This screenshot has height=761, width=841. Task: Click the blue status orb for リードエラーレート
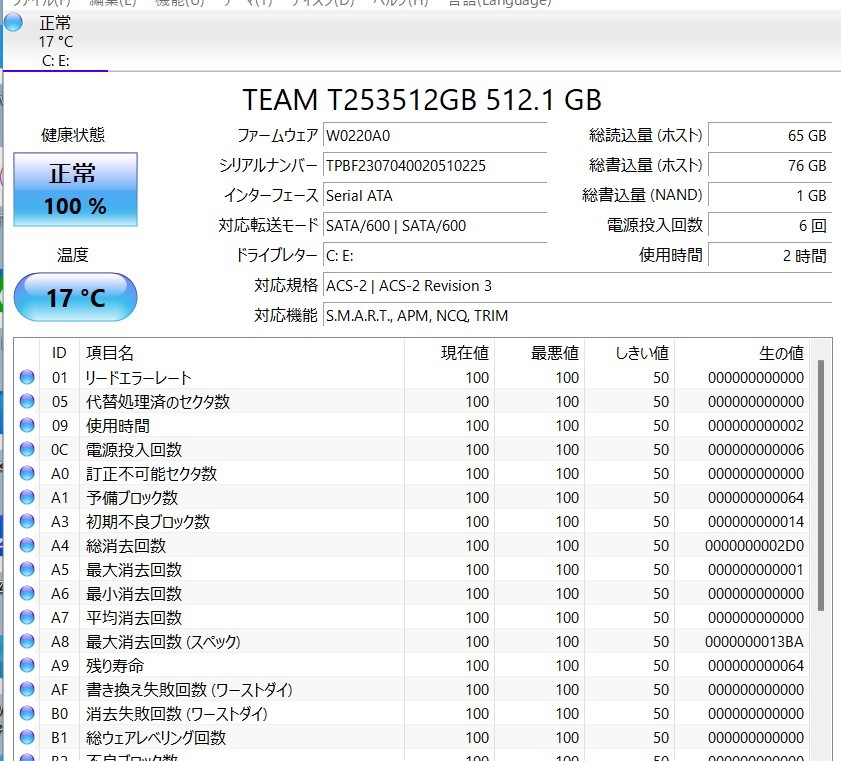coord(27,378)
